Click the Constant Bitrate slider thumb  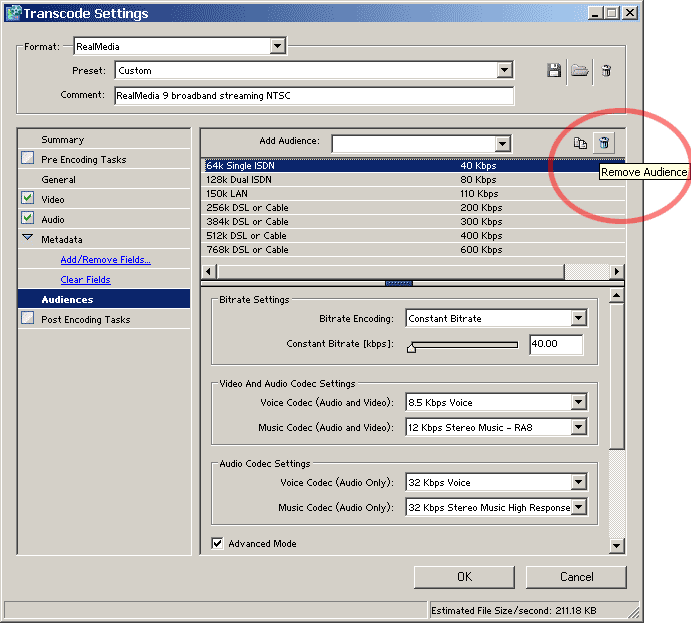(x=411, y=348)
